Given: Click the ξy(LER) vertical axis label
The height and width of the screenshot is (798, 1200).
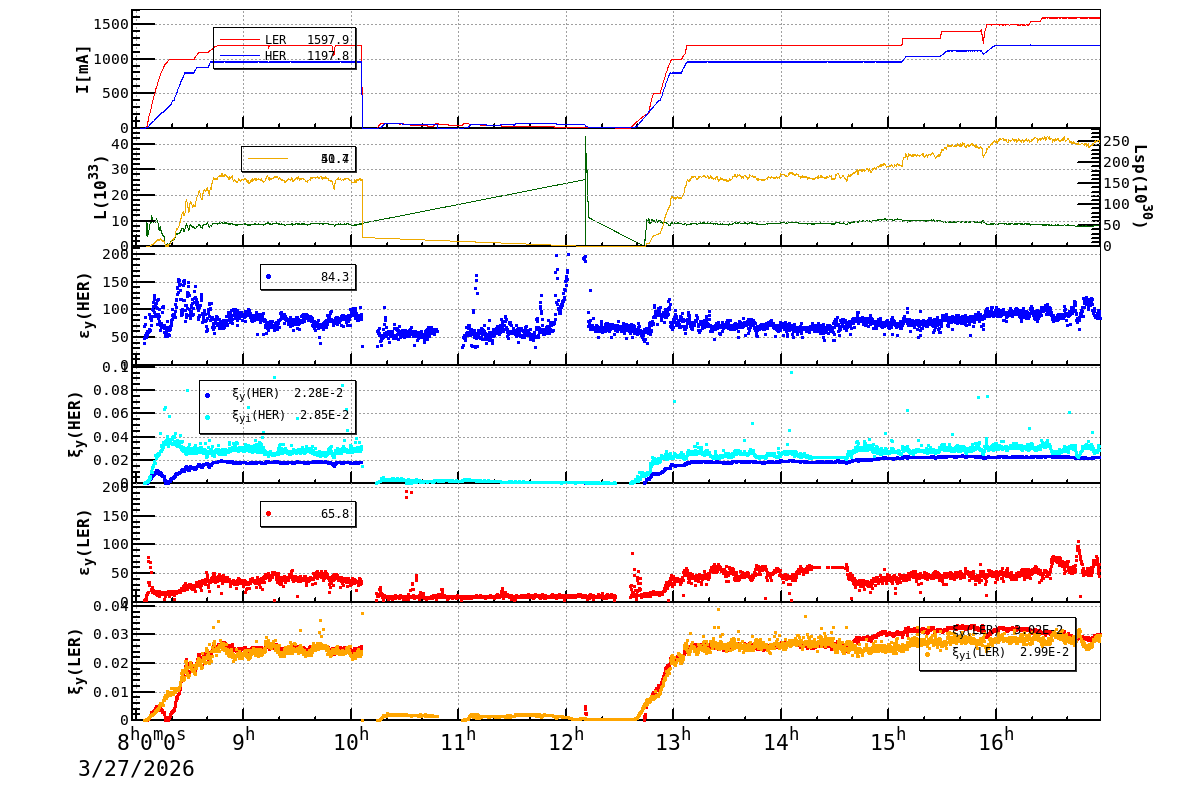Looking at the screenshot, I should click(75, 660).
